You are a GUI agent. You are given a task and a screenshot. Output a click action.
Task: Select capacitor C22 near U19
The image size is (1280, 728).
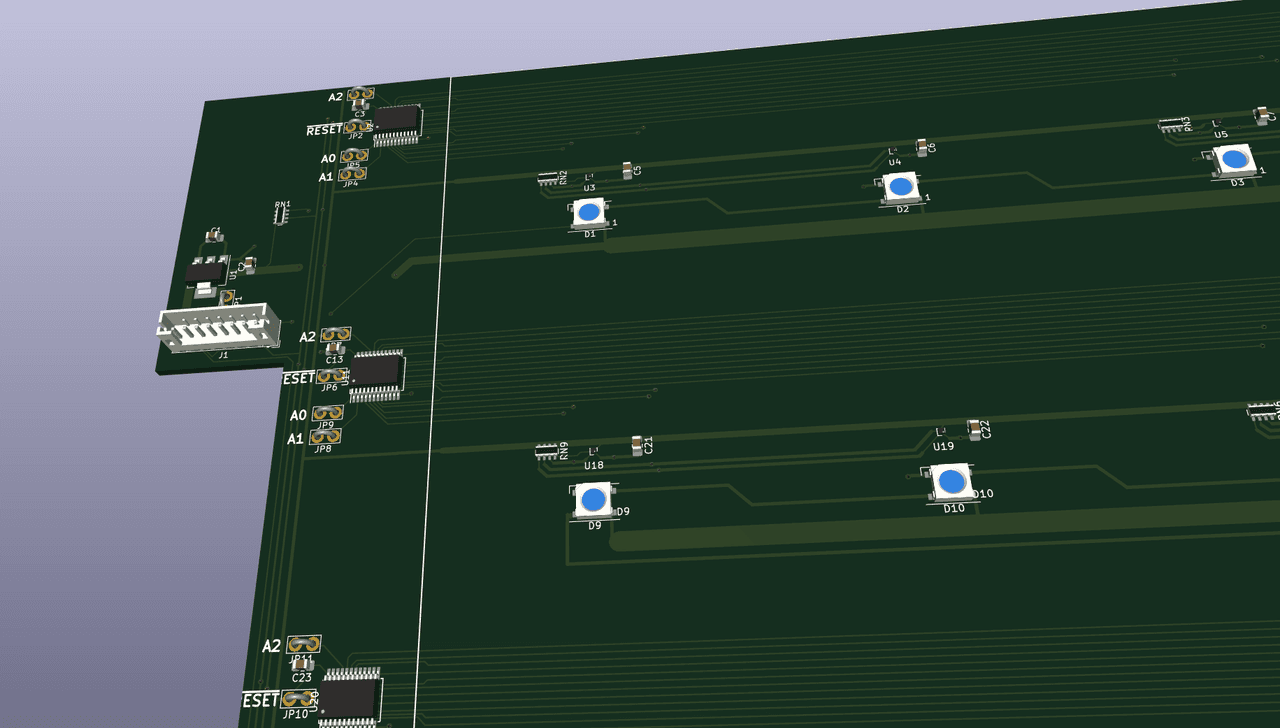pos(975,429)
